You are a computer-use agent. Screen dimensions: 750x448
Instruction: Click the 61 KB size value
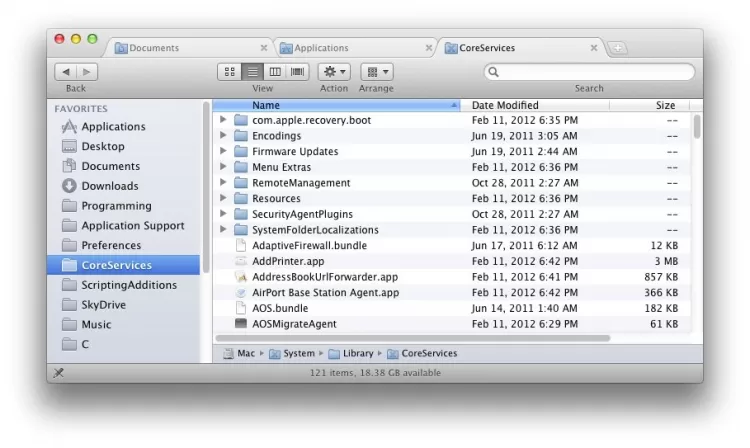[x=664, y=324]
